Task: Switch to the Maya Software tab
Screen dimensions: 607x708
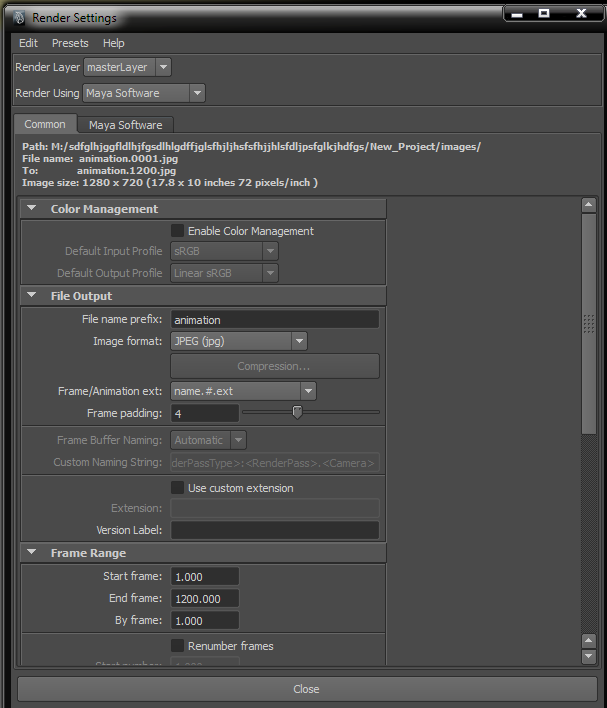Action: coord(126,125)
